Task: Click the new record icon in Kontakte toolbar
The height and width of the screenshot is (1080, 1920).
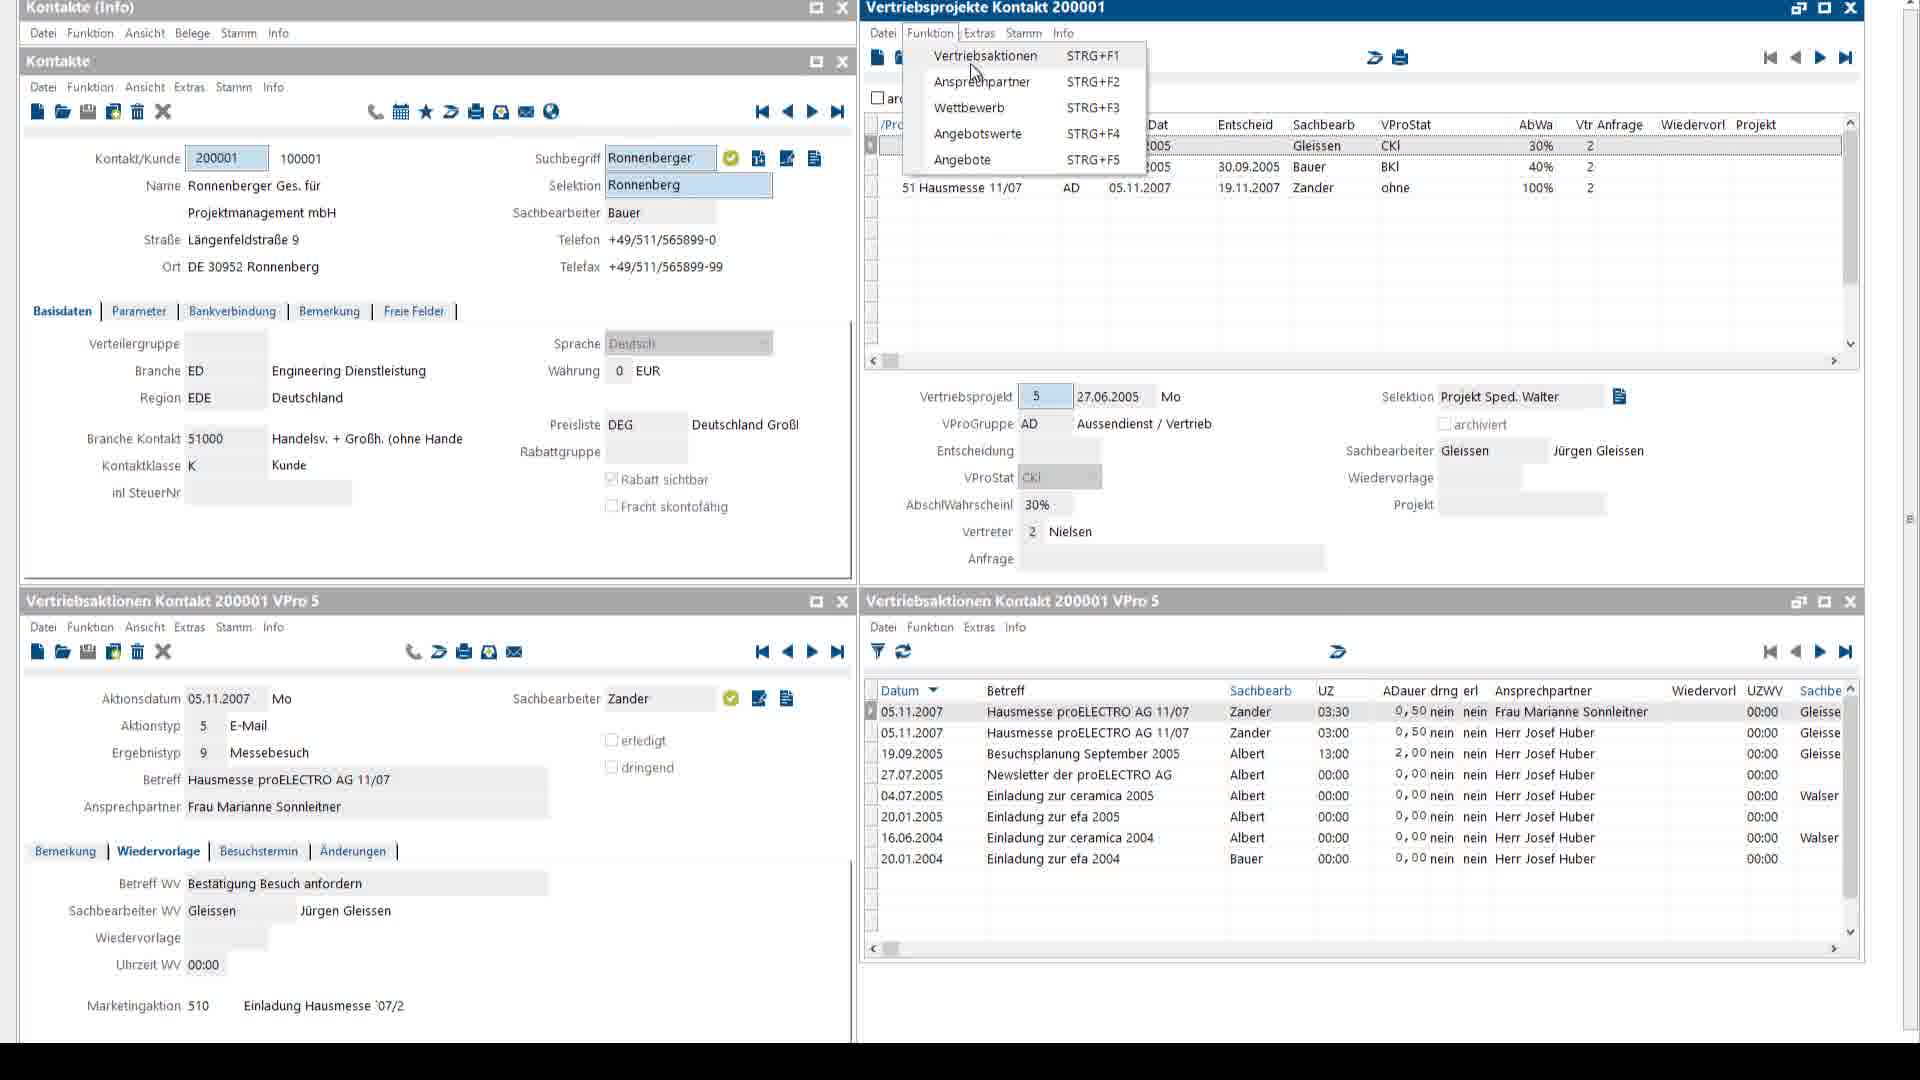Action: 37,112
